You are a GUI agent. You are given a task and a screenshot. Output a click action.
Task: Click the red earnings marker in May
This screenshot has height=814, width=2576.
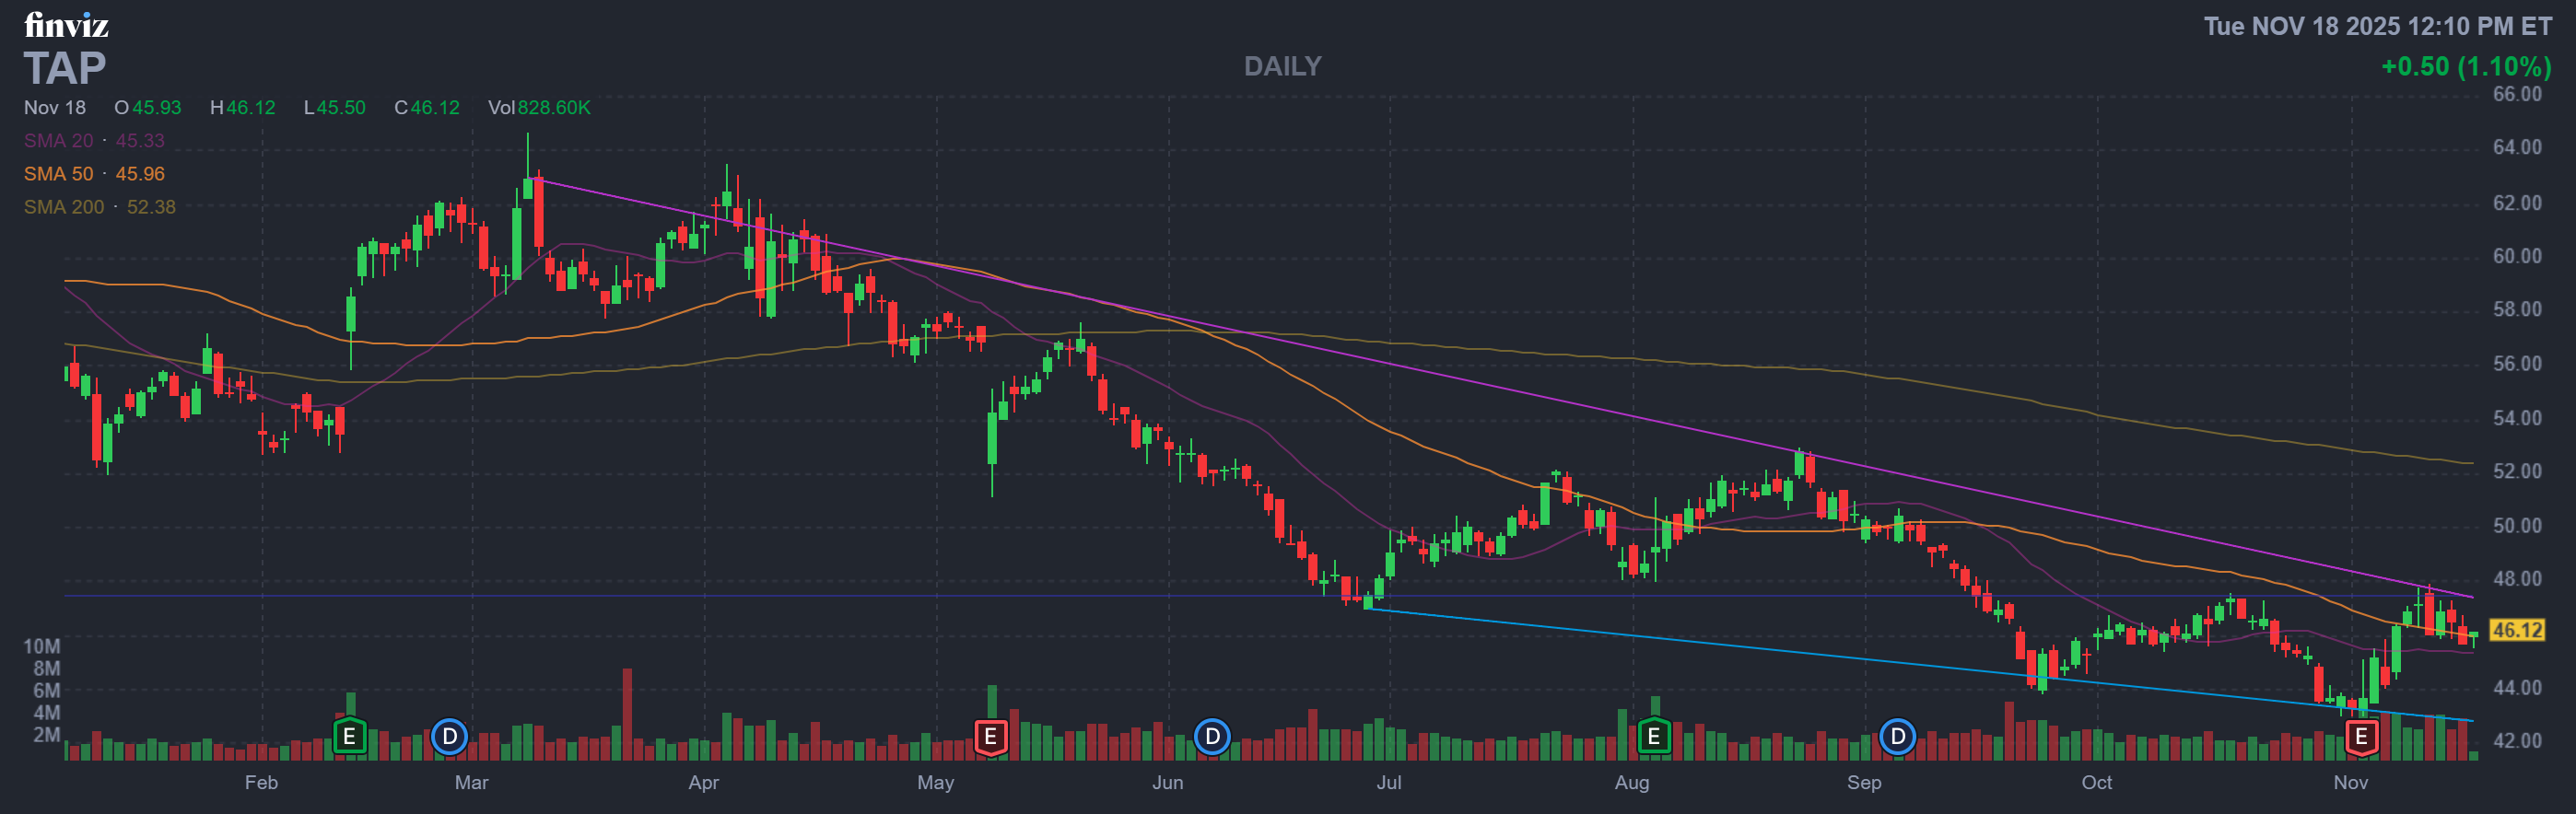pos(990,737)
